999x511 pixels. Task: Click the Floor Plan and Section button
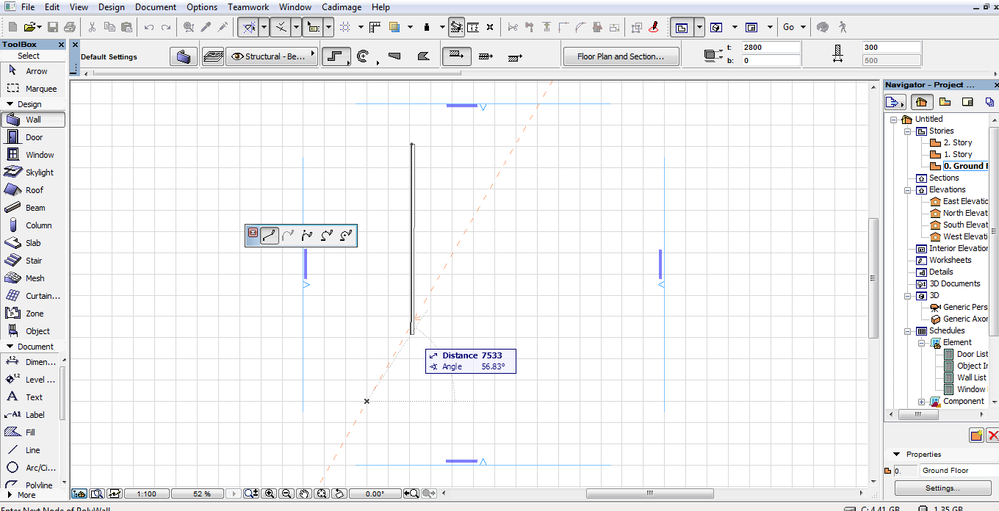coord(620,57)
